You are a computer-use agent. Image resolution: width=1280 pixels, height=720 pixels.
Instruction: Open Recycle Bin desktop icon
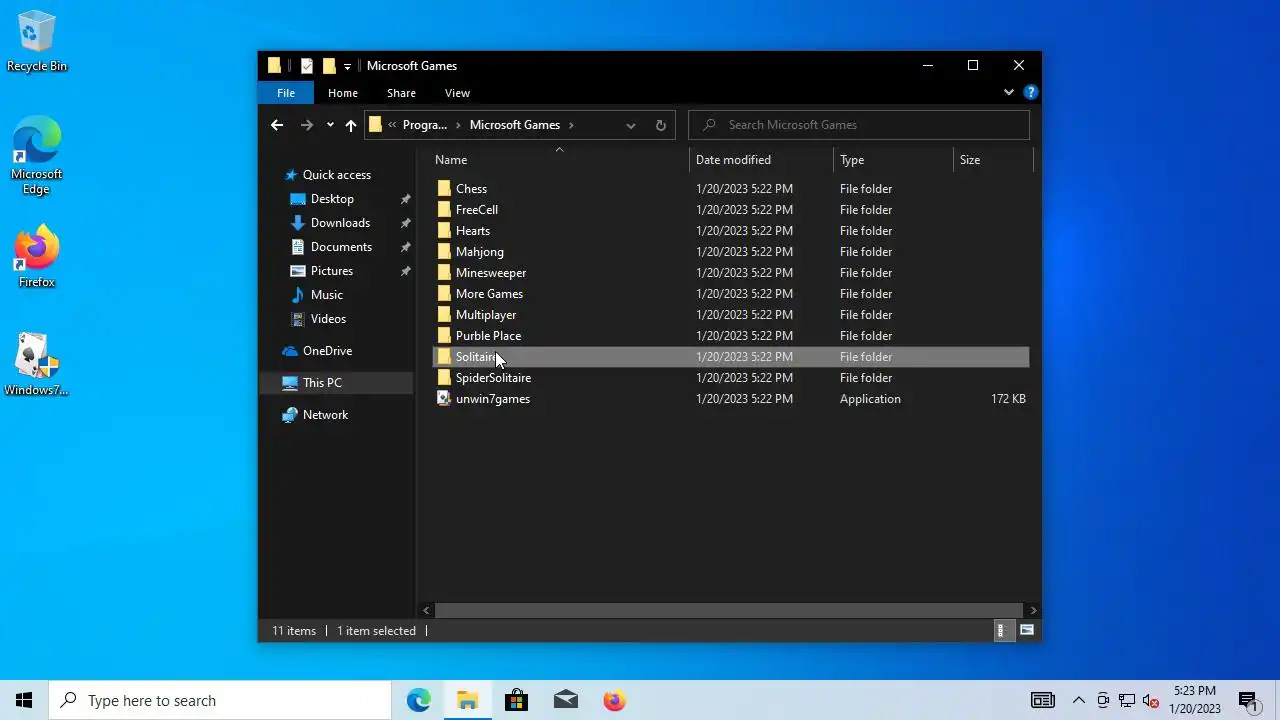click(x=37, y=42)
